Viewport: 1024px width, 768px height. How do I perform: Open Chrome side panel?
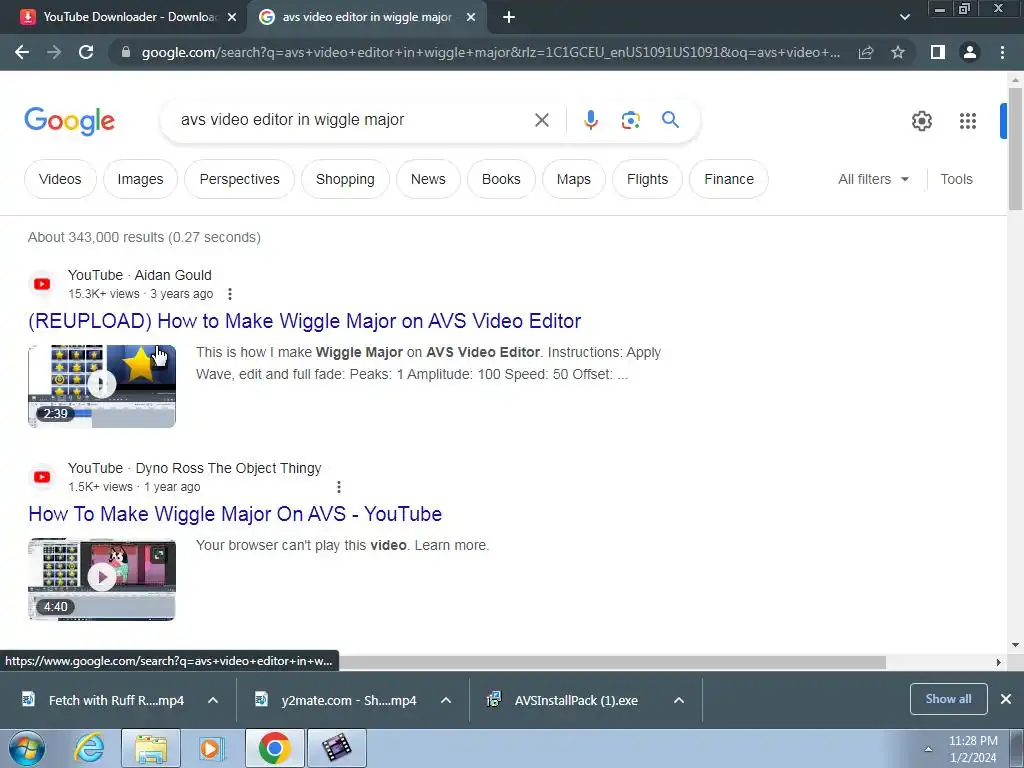(938, 52)
